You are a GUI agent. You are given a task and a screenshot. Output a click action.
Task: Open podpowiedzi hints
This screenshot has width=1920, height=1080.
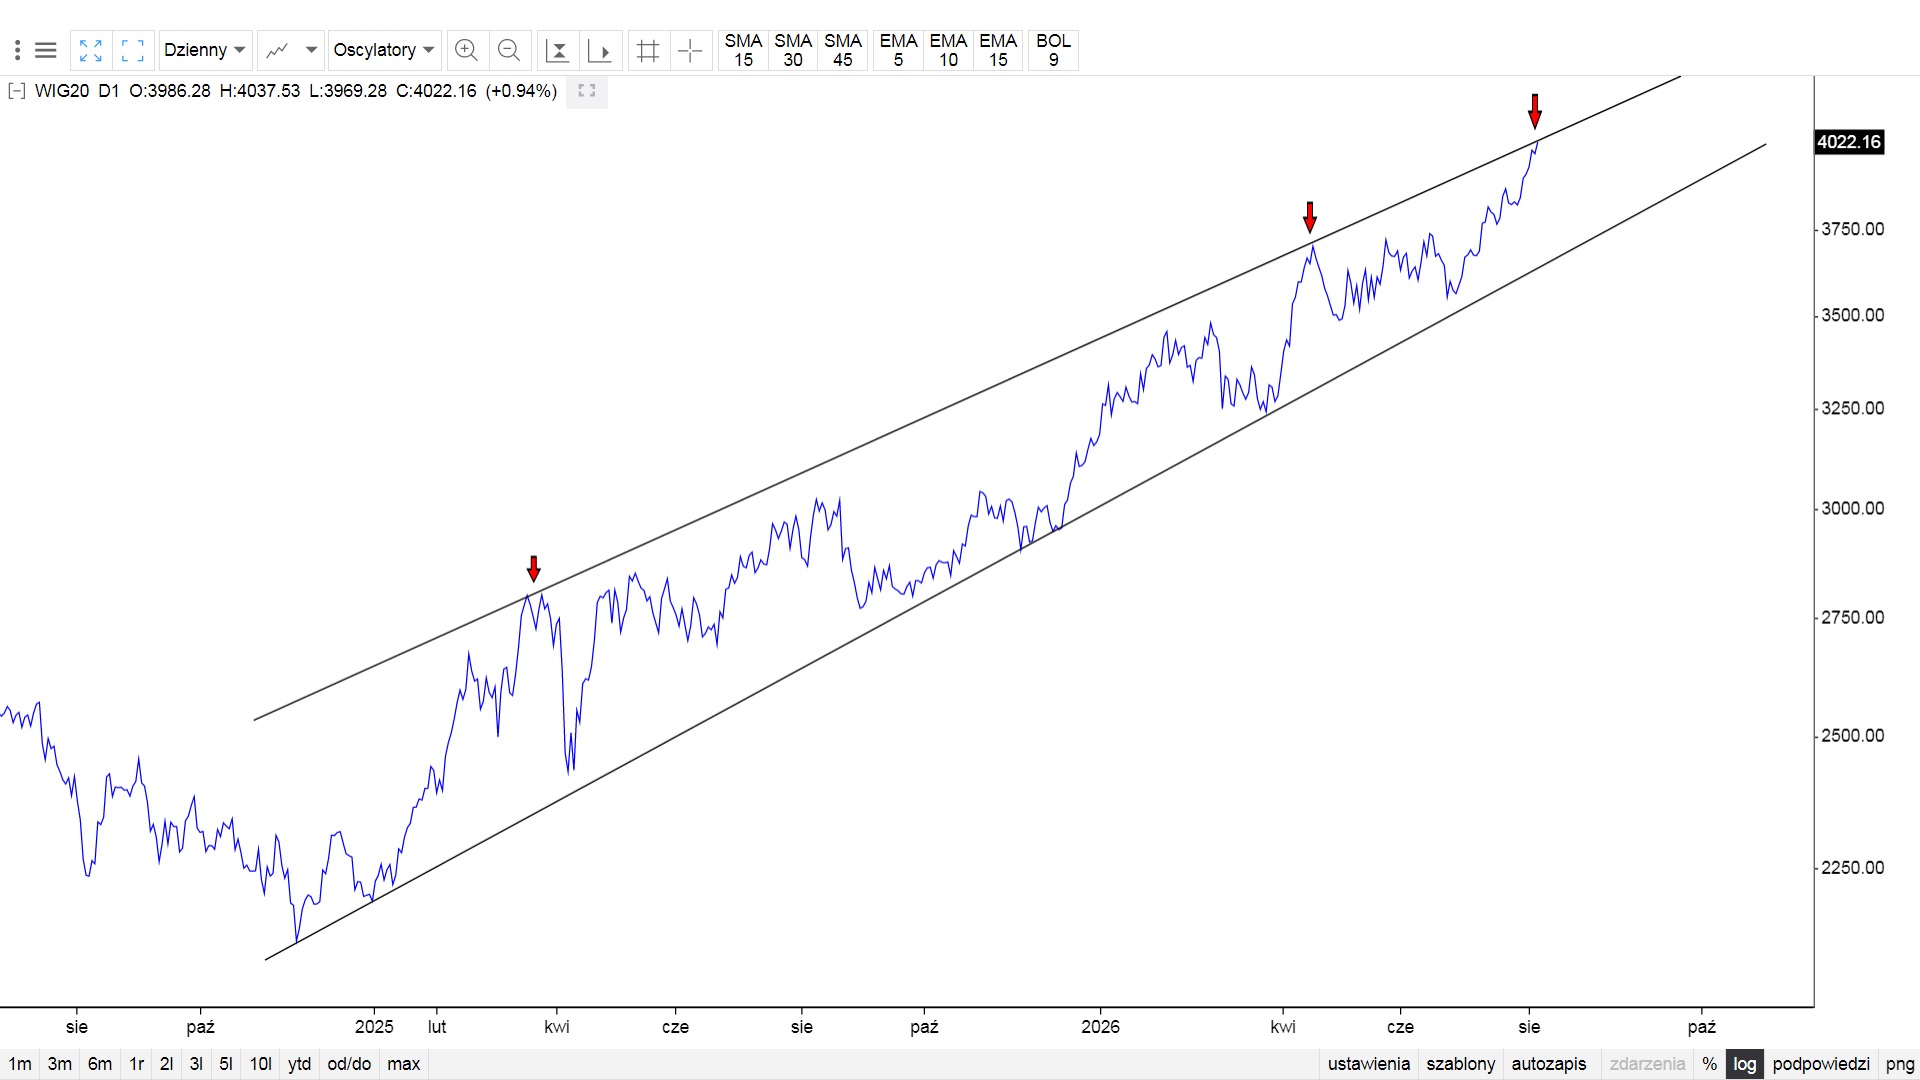click(x=1821, y=1064)
